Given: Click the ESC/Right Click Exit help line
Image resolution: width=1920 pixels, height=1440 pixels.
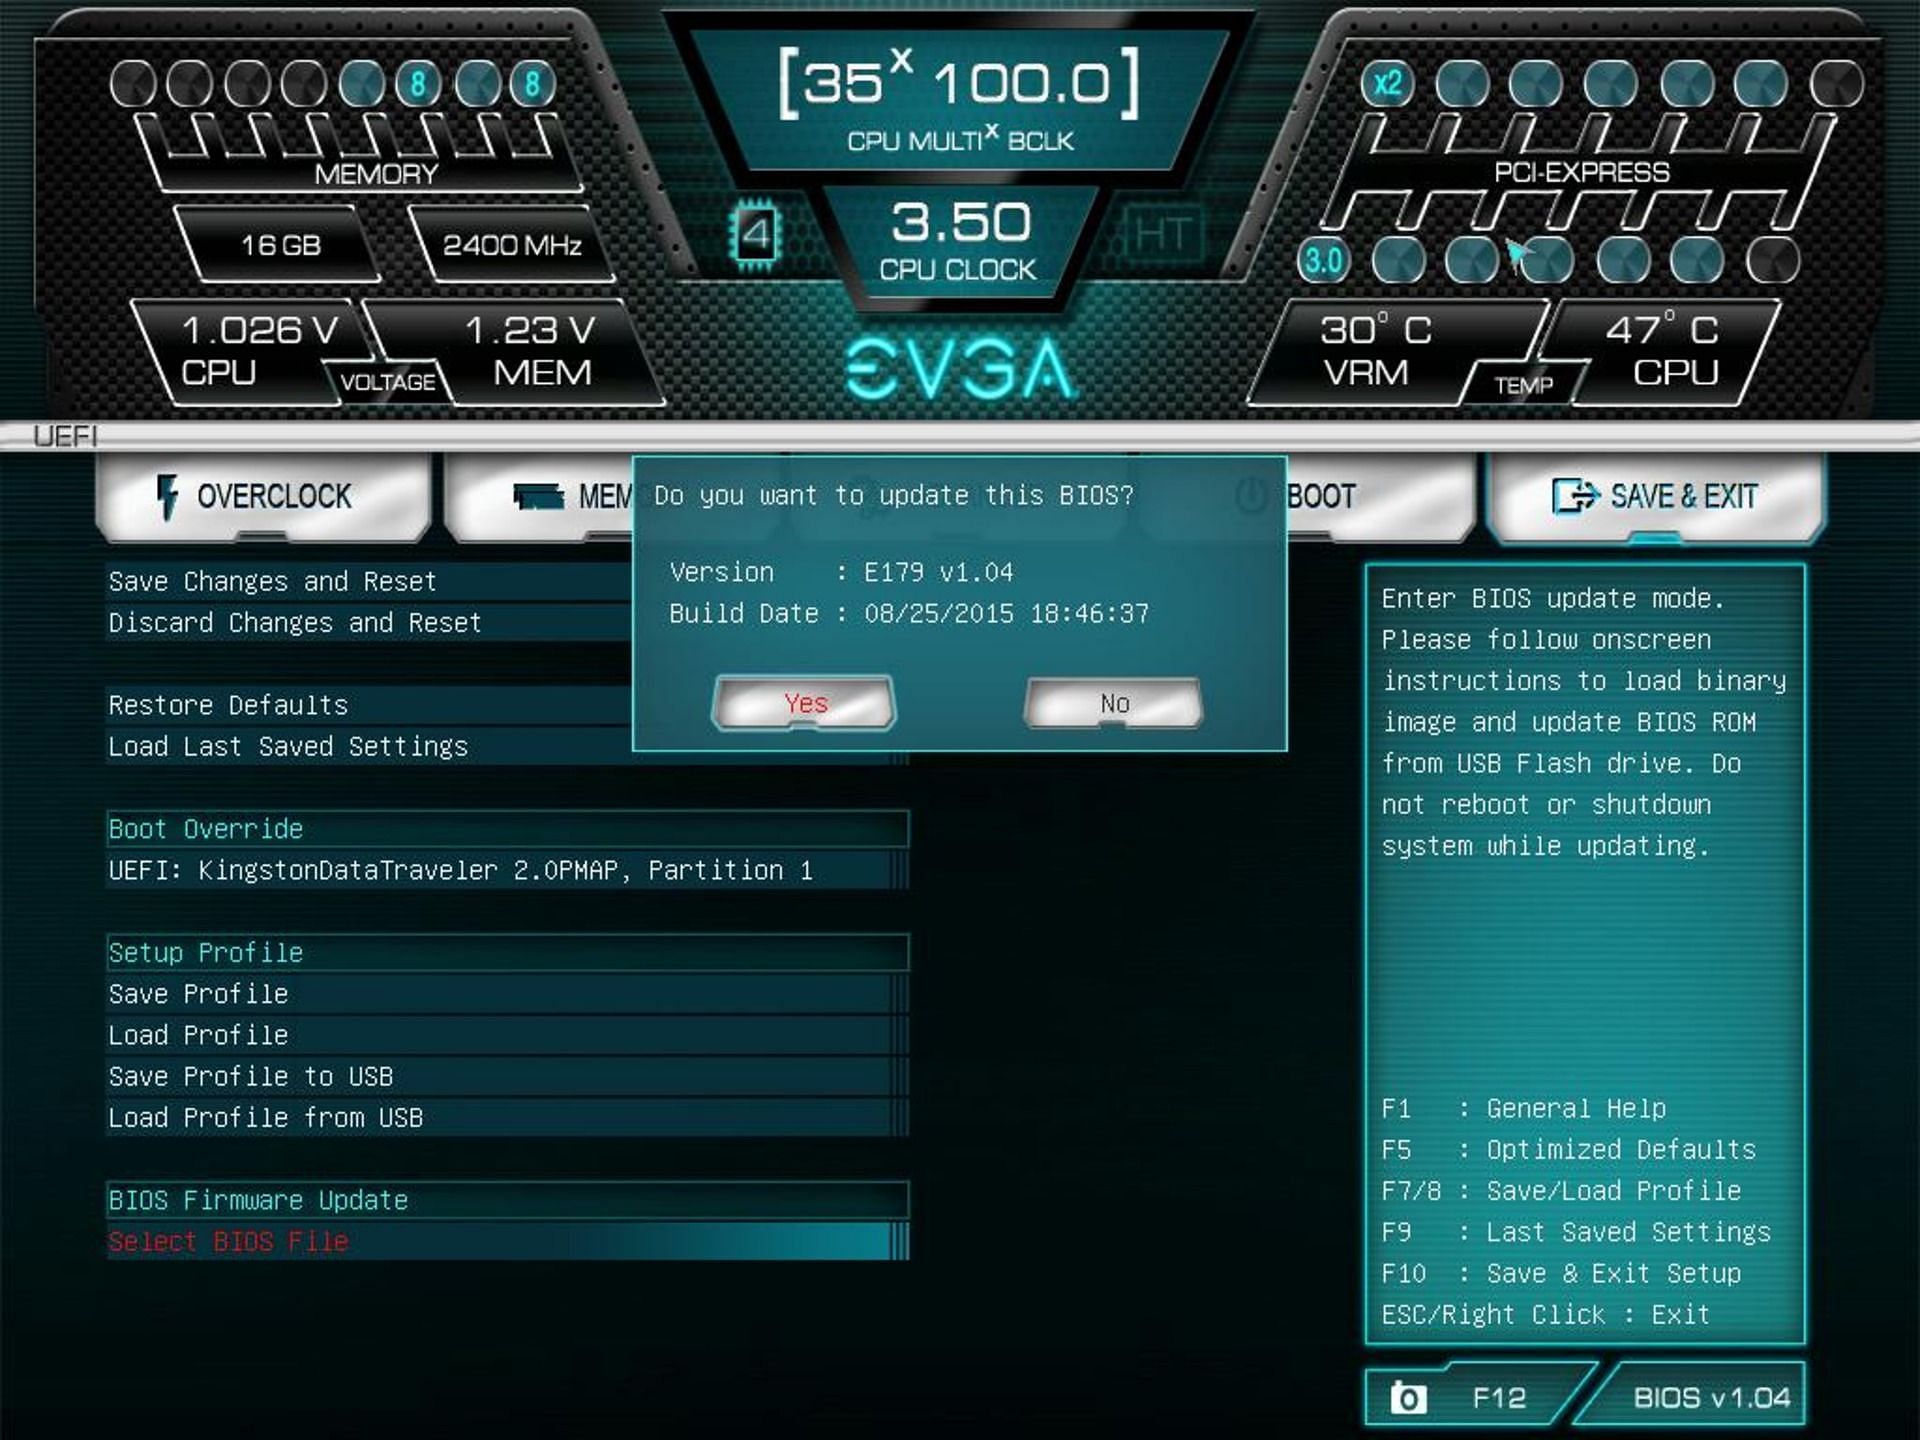Looking at the screenshot, I should (x=1546, y=1315).
